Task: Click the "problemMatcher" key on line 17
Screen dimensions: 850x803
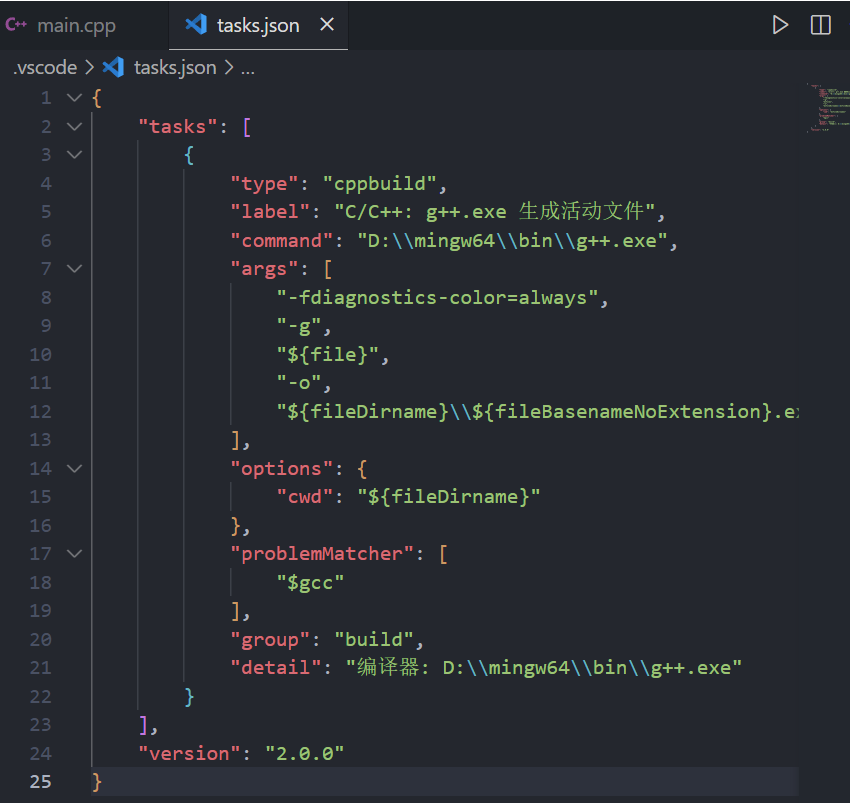Action: pos(322,554)
